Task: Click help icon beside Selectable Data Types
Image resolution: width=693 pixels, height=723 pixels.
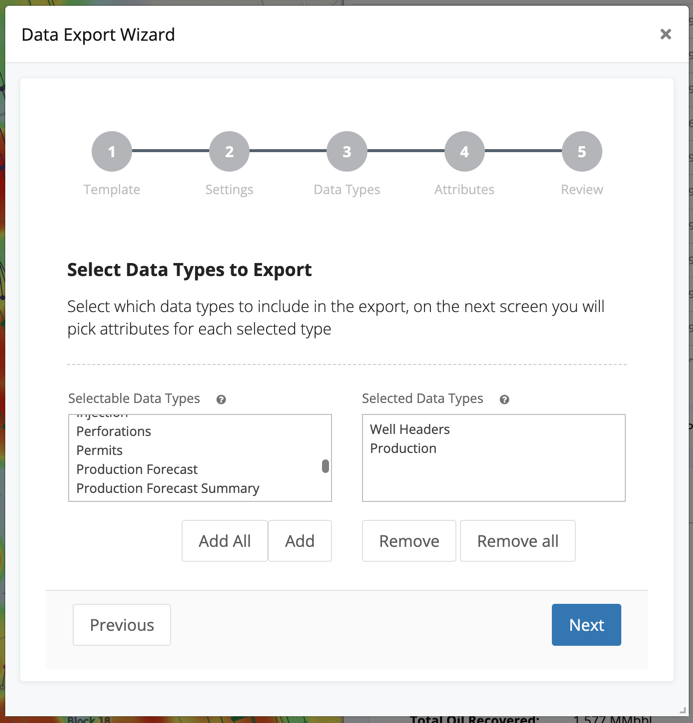Action: pos(221,399)
